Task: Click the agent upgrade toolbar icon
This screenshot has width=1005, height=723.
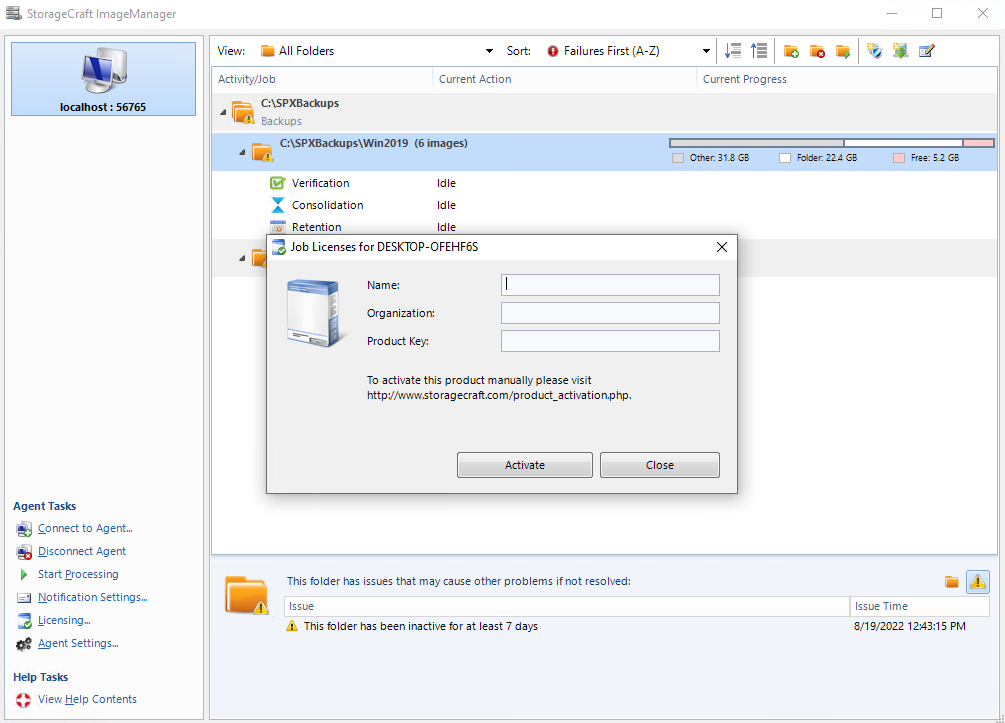Action: point(900,50)
